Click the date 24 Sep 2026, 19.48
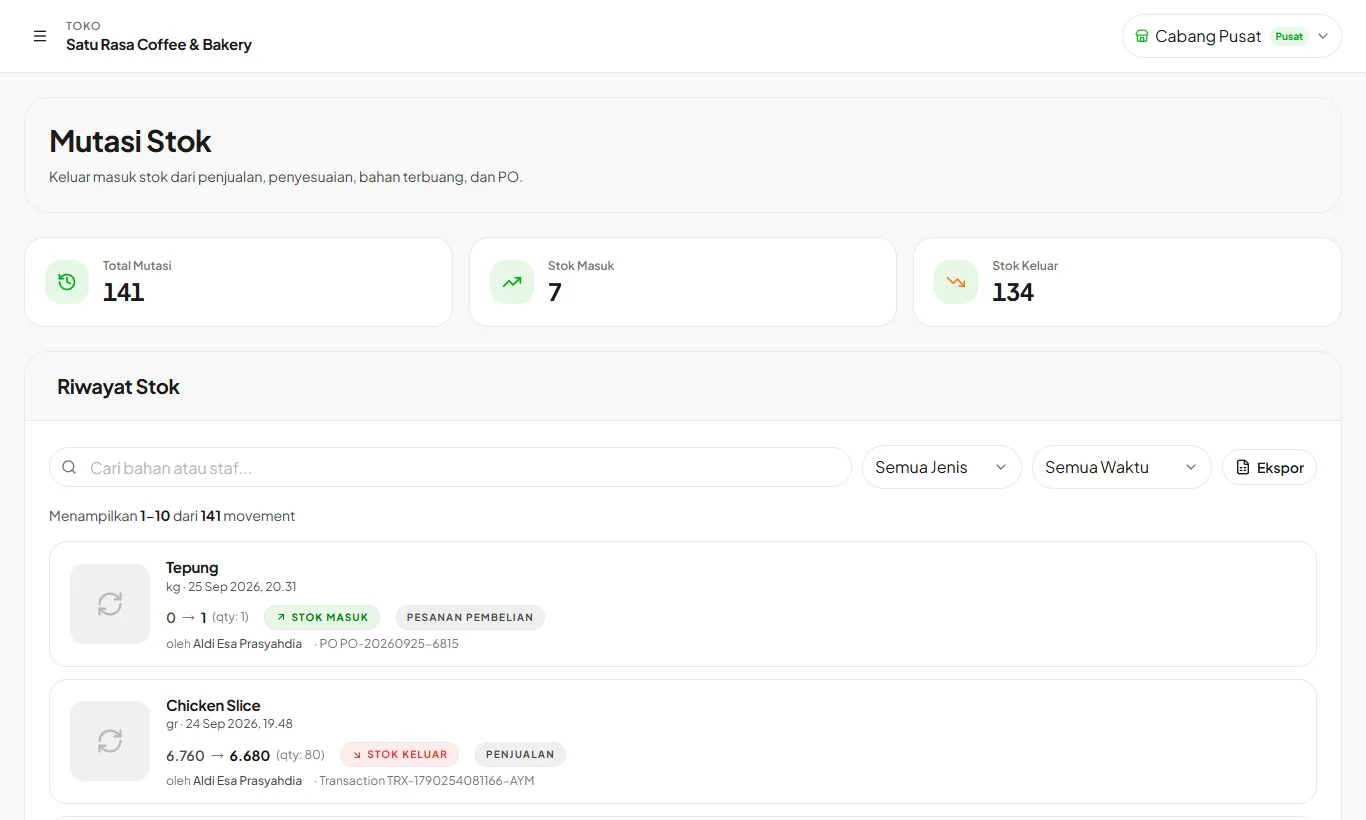This screenshot has width=1366, height=820. [240, 724]
